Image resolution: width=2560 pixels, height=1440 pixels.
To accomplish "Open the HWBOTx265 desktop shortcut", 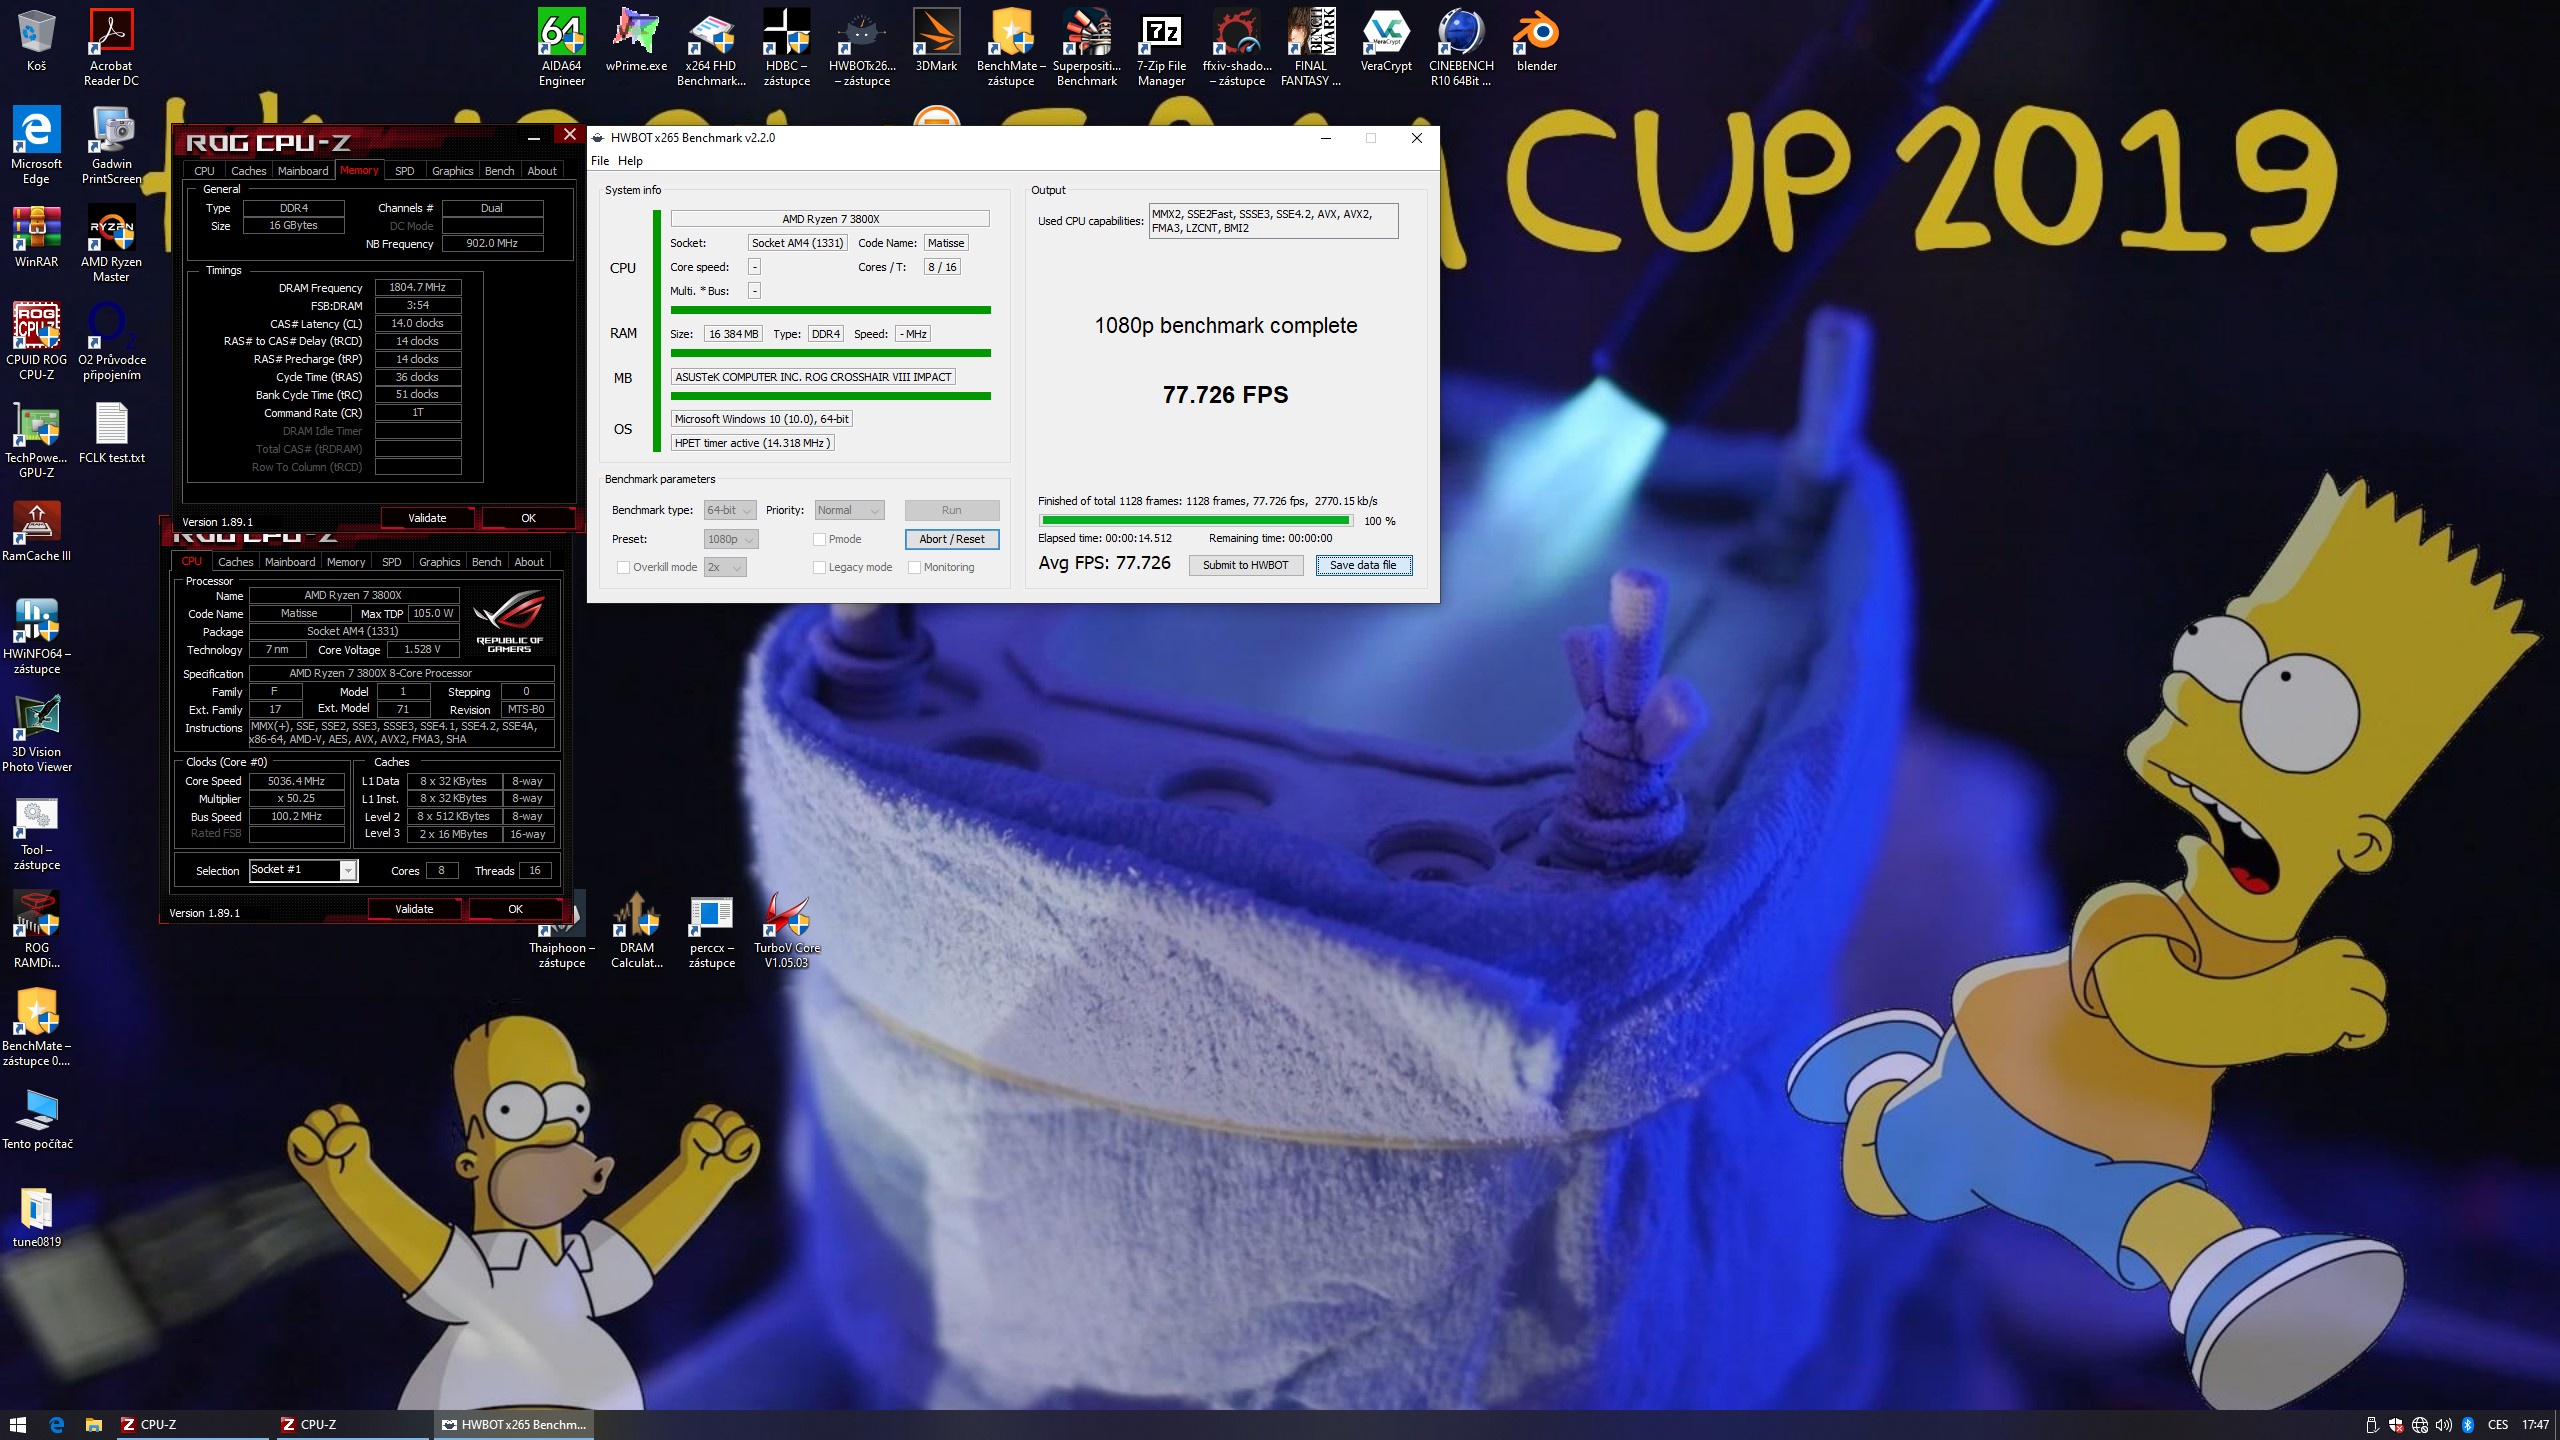I will 862,47.
